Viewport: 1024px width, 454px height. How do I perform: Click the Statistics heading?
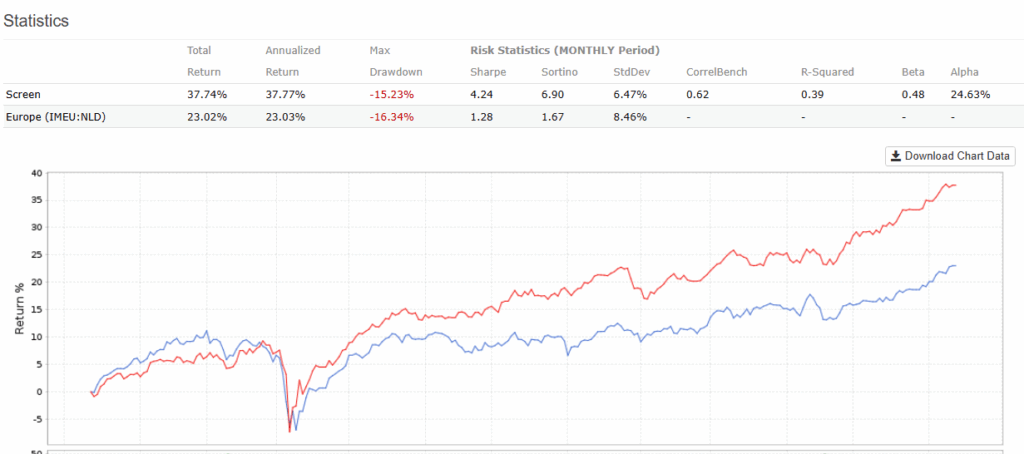[37, 21]
